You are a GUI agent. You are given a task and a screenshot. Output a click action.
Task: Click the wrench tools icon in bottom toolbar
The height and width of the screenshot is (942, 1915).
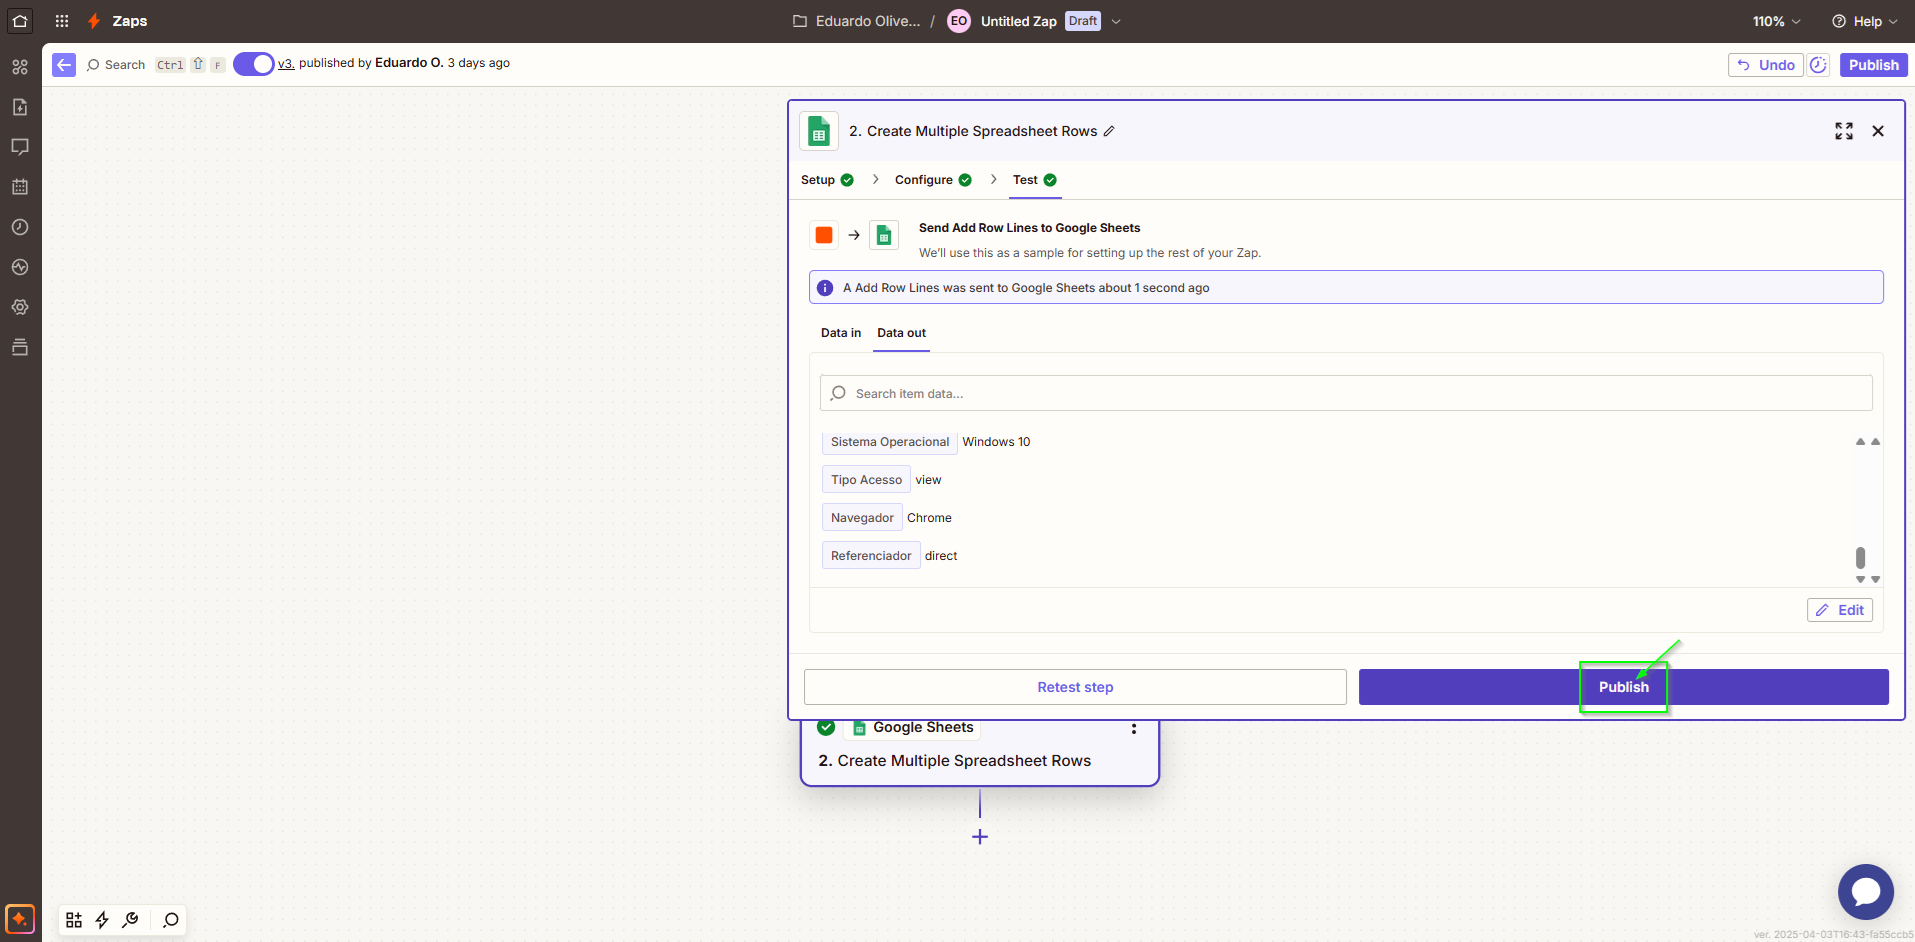[130, 920]
